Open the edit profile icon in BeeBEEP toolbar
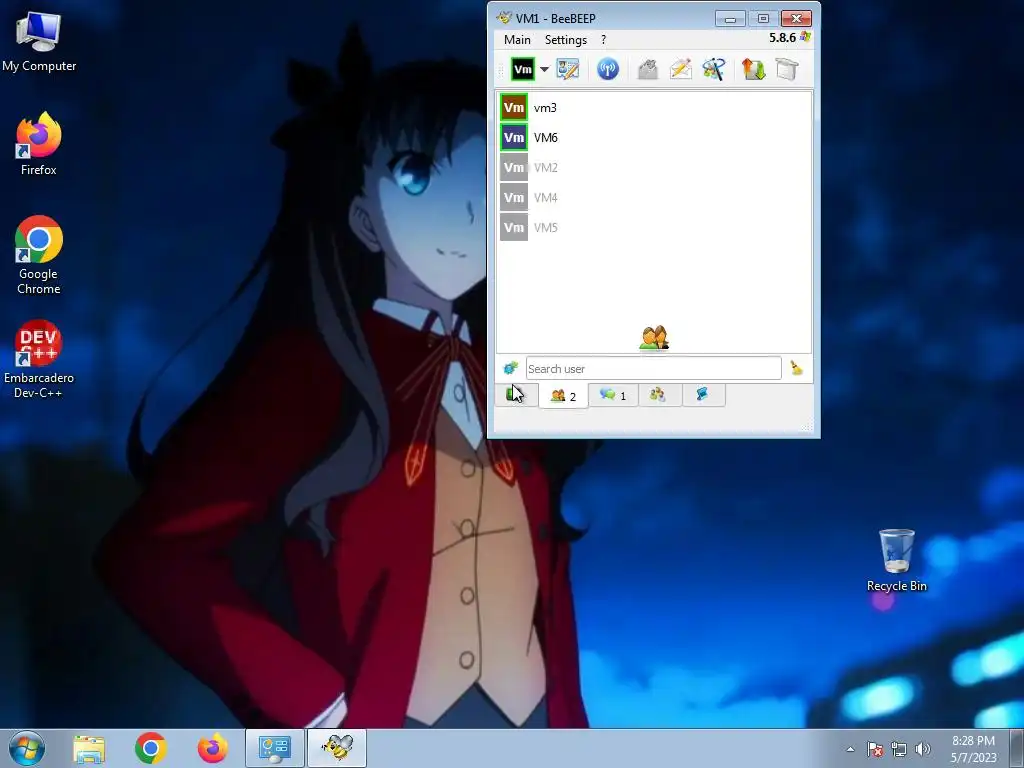Screen dimensions: 1024x768 (x=568, y=69)
